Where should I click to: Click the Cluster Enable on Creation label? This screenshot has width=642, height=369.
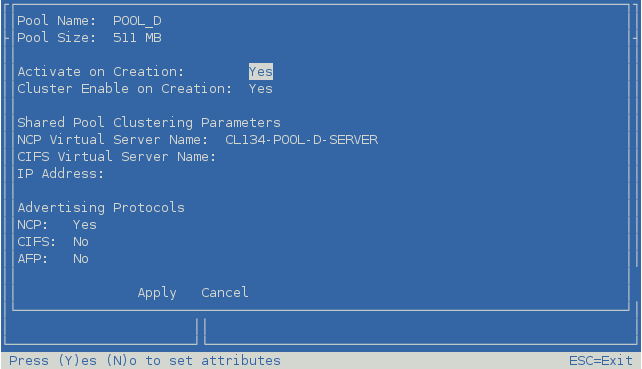click(x=124, y=89)
